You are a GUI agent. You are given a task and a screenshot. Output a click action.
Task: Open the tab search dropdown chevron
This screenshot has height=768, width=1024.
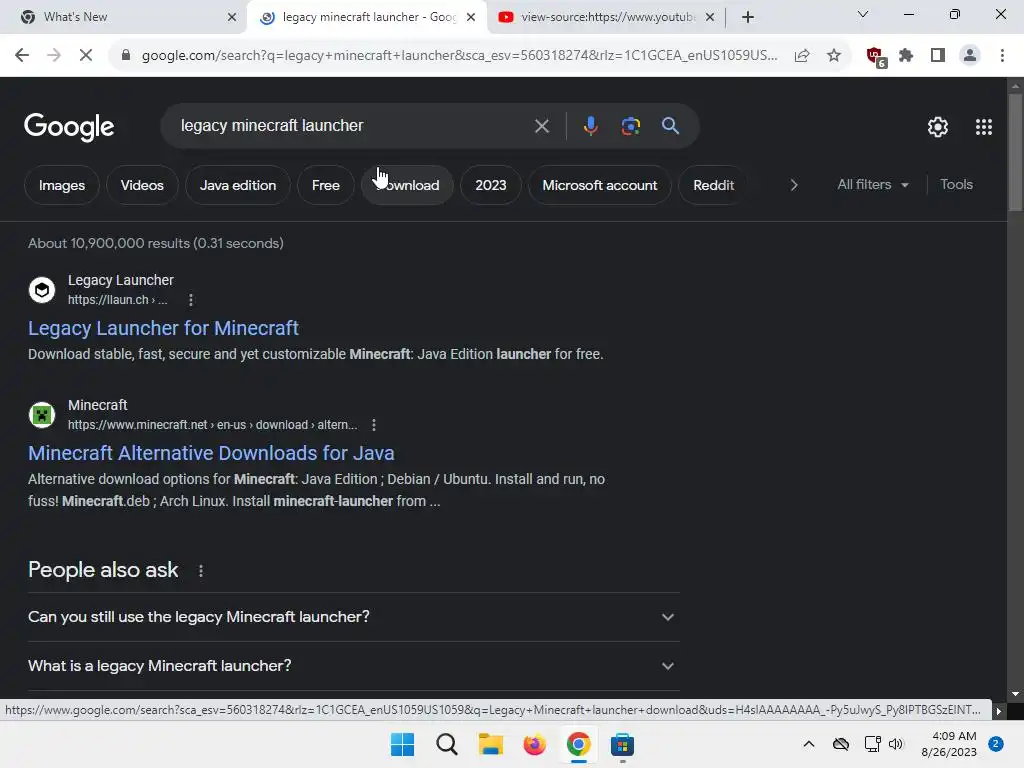pos(863,14)
